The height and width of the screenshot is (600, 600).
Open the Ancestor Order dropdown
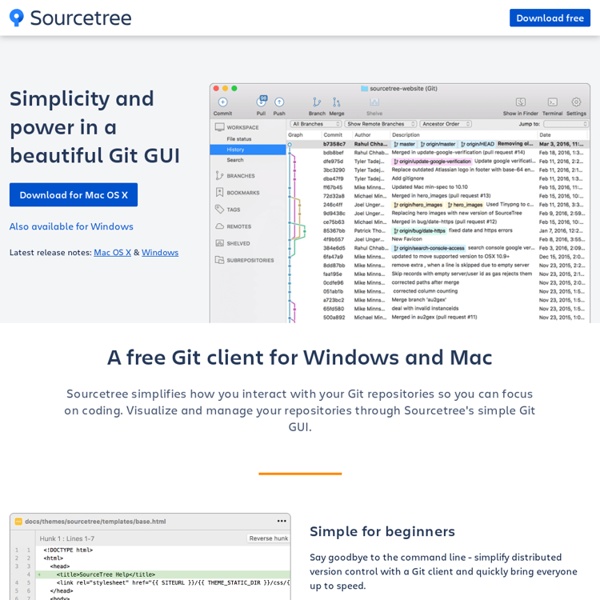coord(446,124)
